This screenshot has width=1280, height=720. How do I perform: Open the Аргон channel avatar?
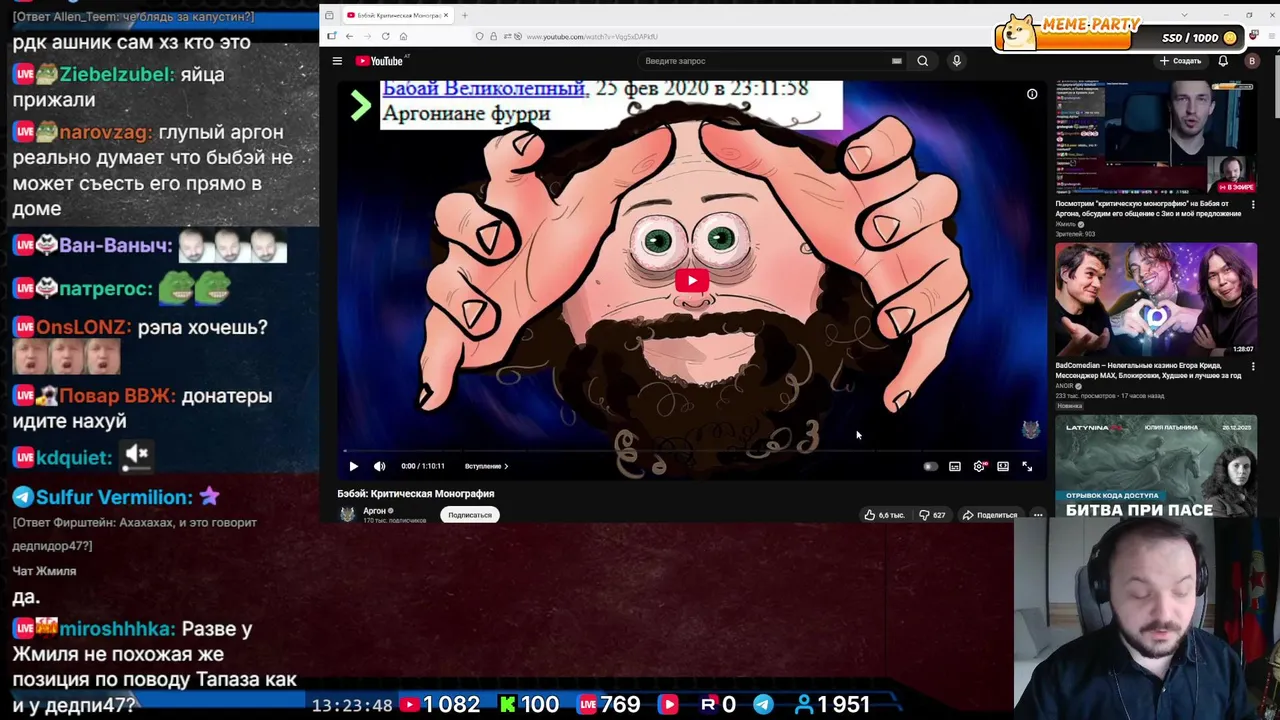pos(347,514)
